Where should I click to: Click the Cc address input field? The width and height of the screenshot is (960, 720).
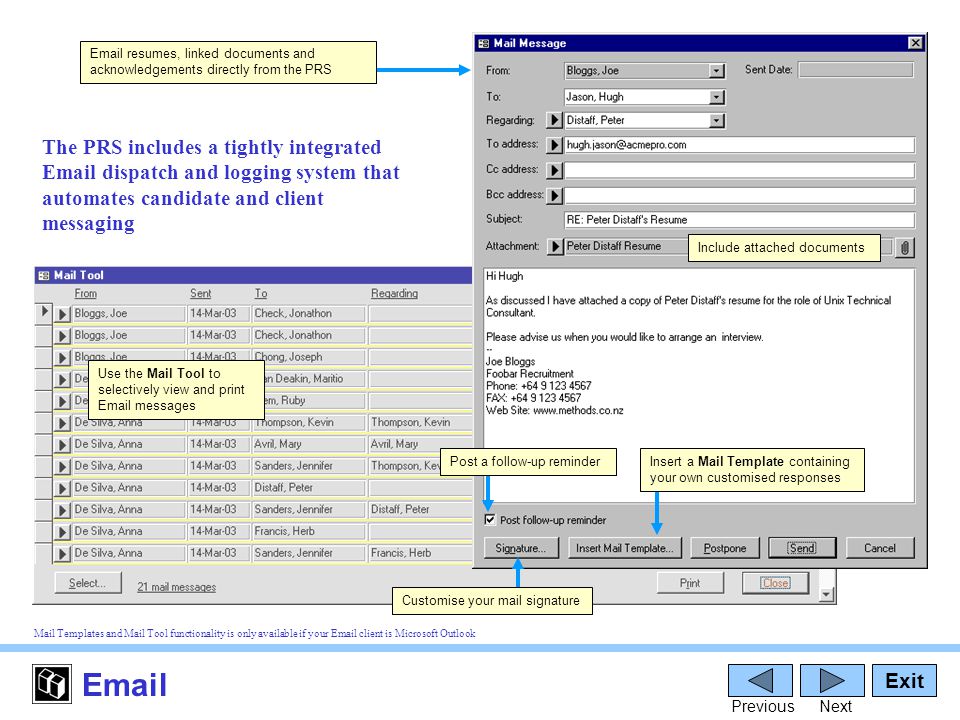tap(740, 170)
